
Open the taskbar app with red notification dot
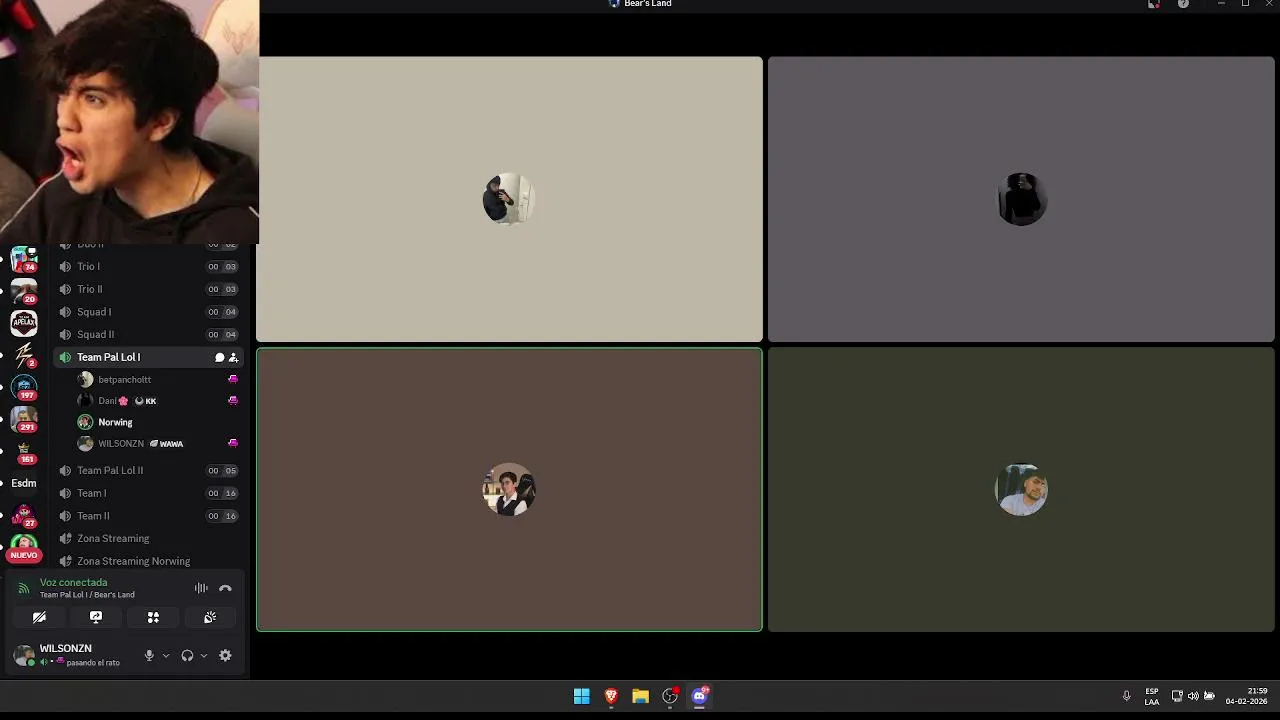[670, 696]
